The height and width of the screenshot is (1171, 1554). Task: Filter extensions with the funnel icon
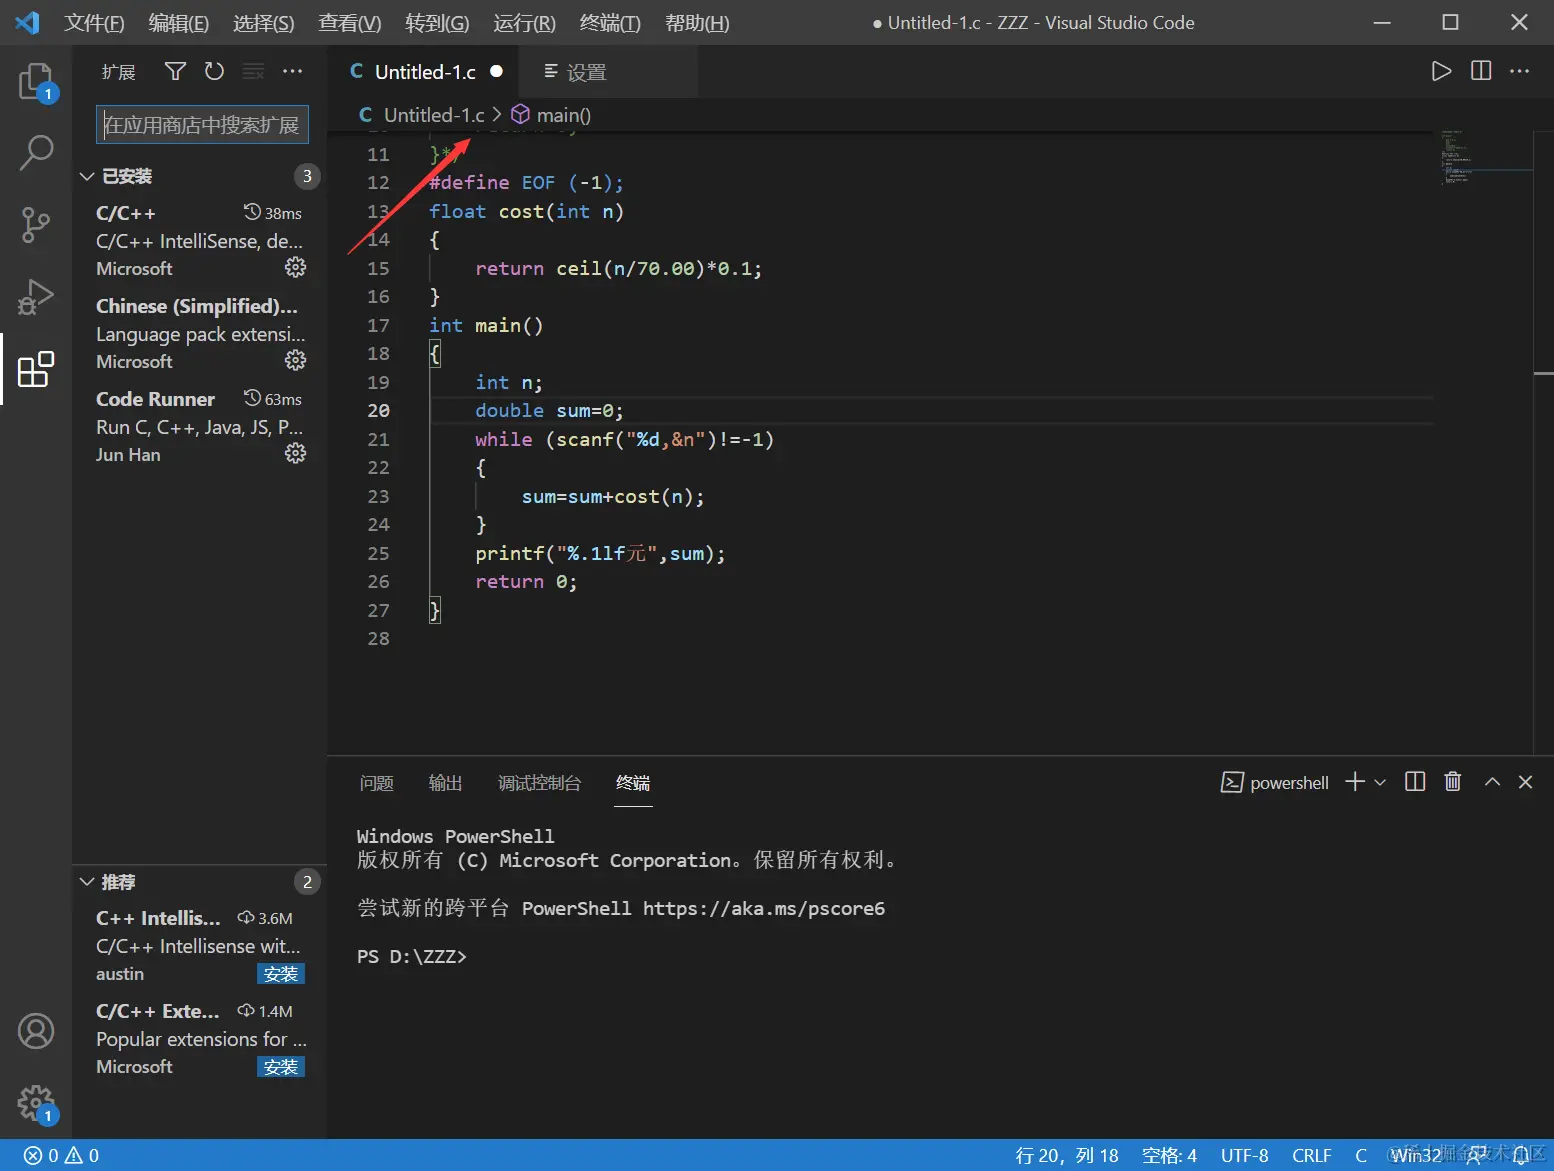[x=175, y=71]
